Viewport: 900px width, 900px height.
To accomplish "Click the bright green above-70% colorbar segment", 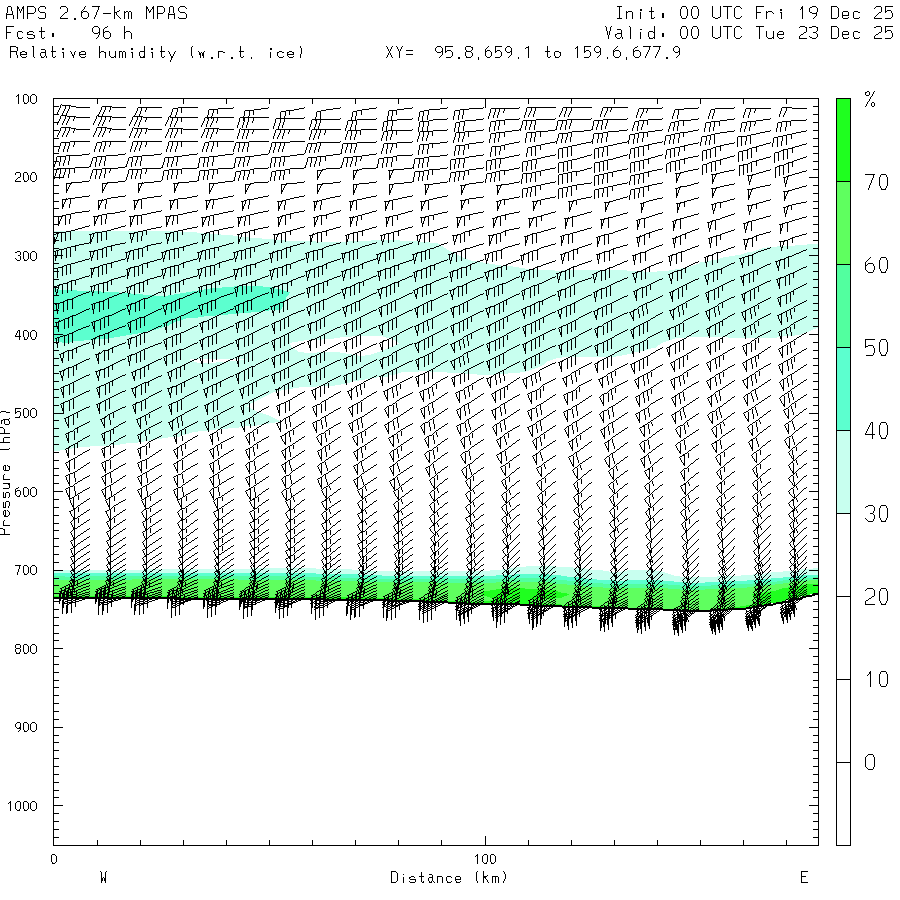I will 843,140.
